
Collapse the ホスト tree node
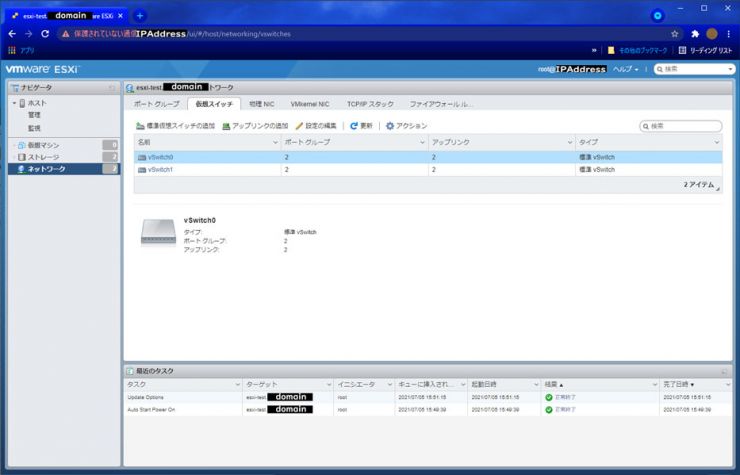[14, 103]
